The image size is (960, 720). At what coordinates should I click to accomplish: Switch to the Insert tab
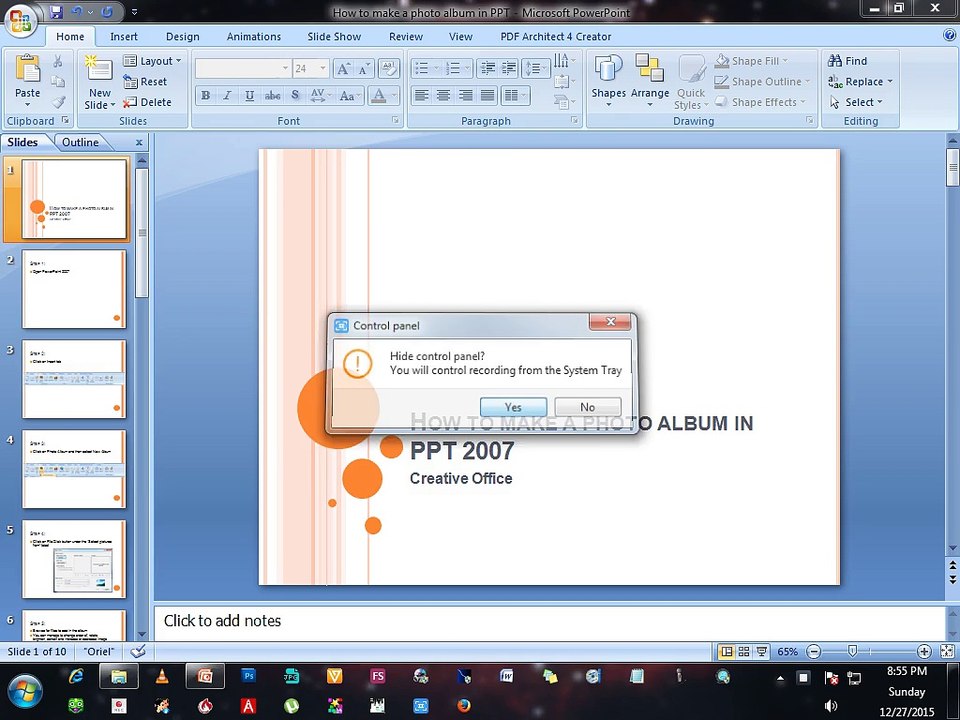[124, 37]
